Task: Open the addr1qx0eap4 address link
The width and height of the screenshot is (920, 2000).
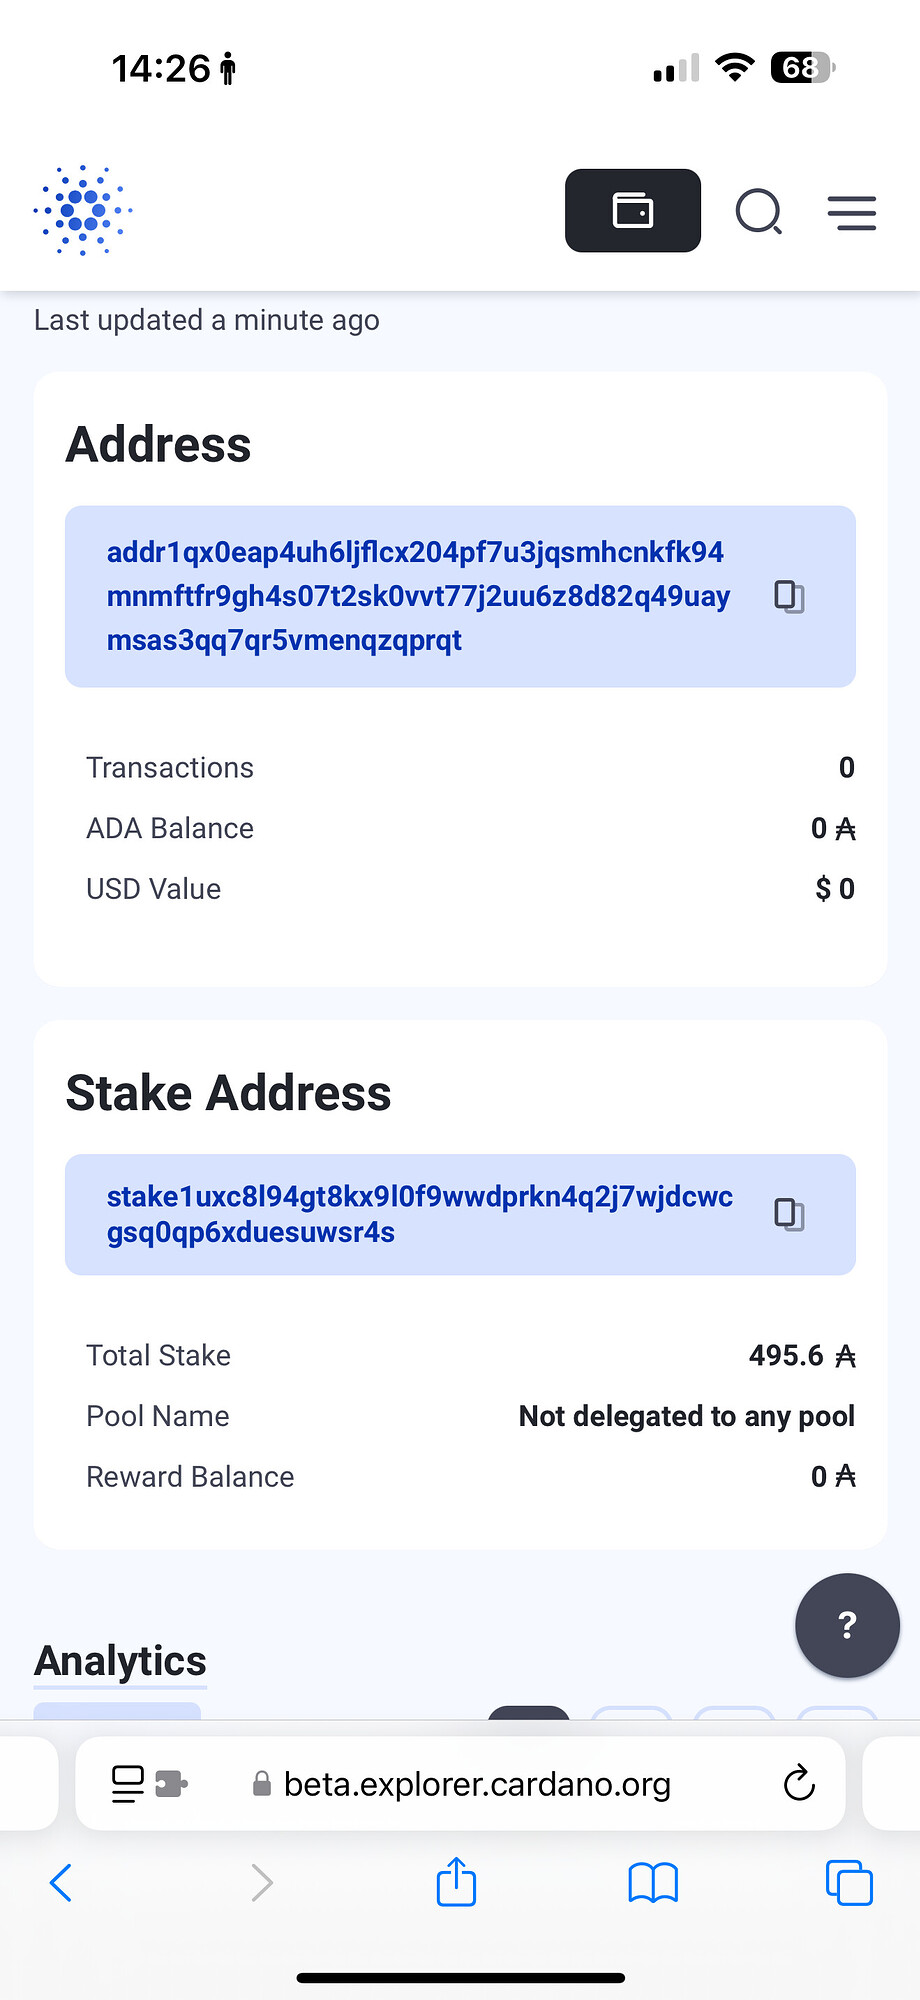Action: [x=419, y=596]
